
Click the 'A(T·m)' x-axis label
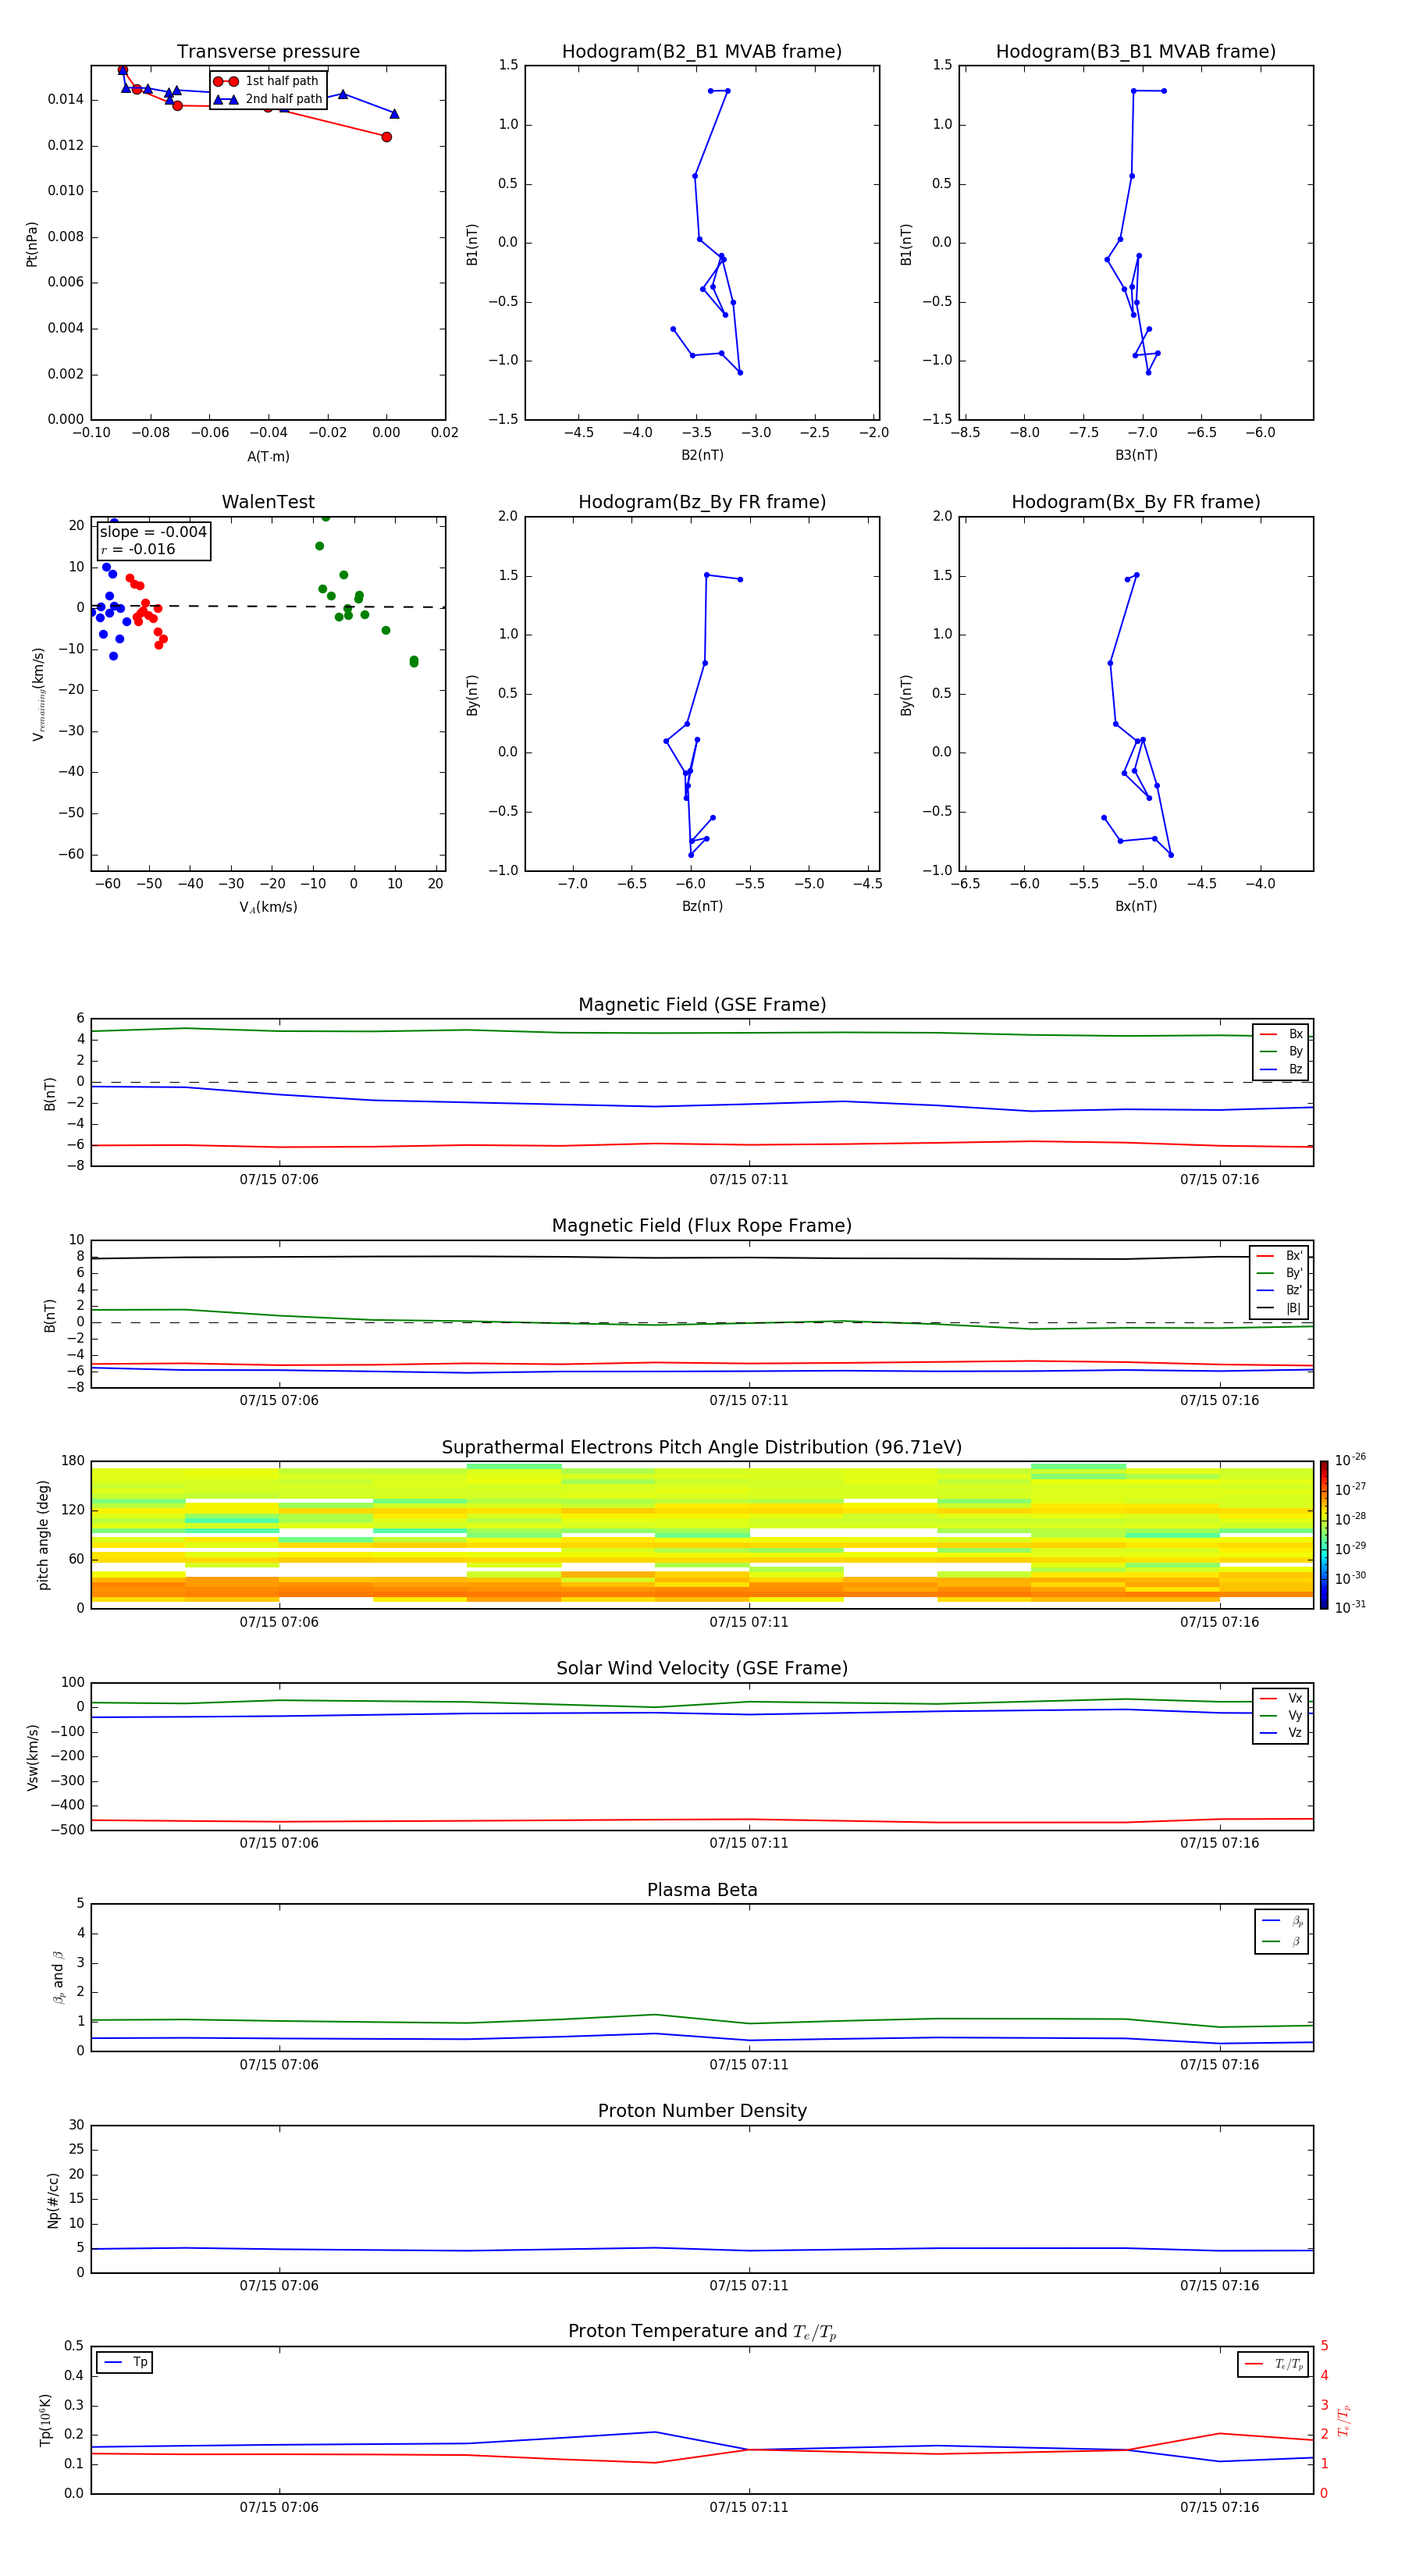(x=268, y=456)
